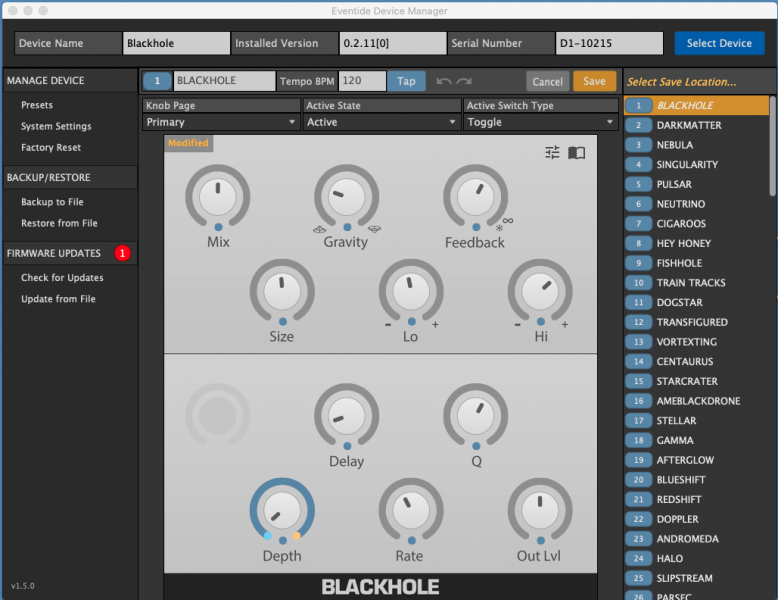Open Presets in Manage Device
Screen dimensions: 778x600
[x=37, y=105]
